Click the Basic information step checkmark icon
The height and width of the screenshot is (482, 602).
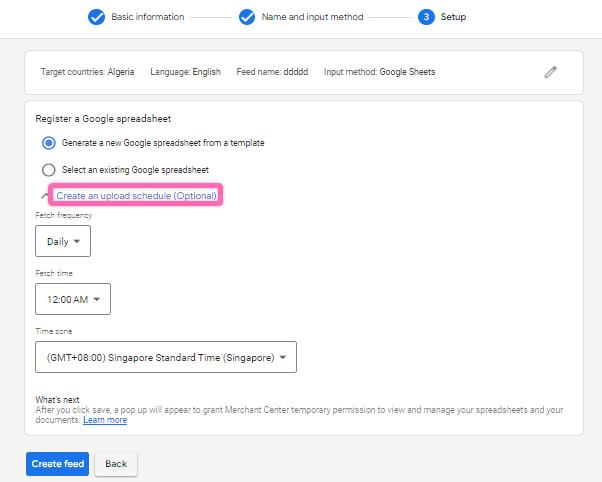tap(97, 17)
